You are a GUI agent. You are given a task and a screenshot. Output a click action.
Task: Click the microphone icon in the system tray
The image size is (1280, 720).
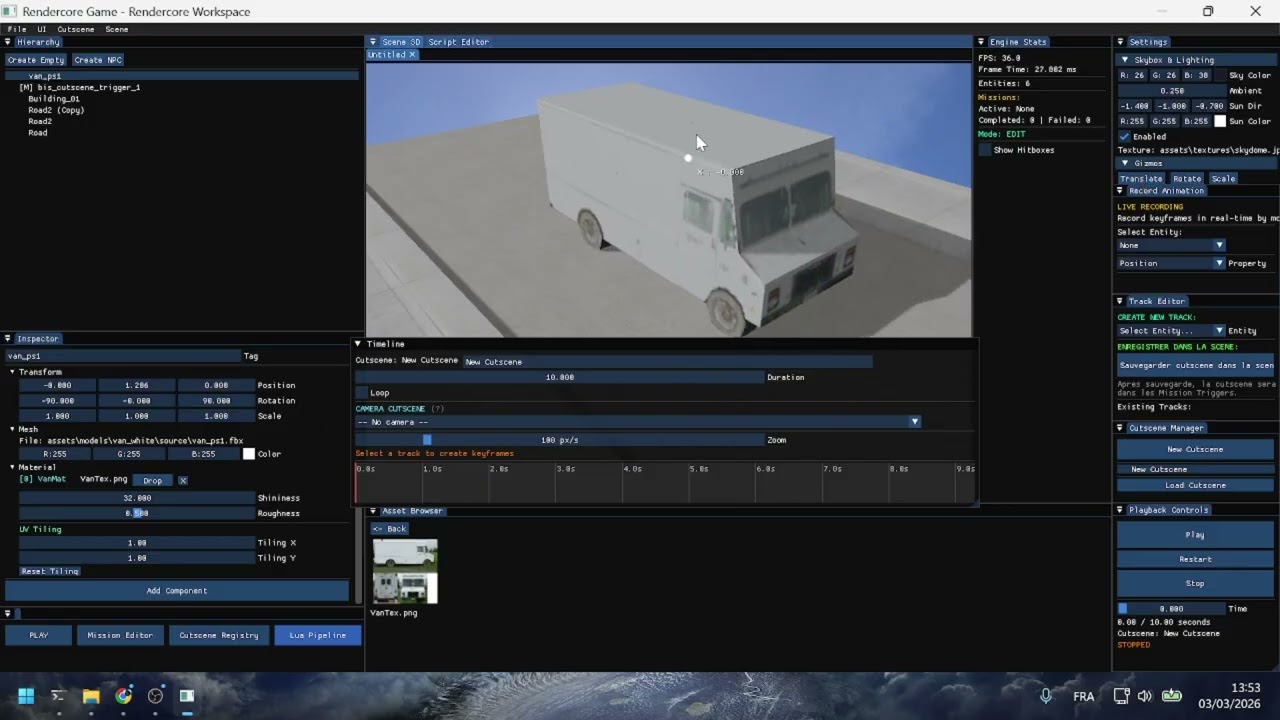(1046, 696)
